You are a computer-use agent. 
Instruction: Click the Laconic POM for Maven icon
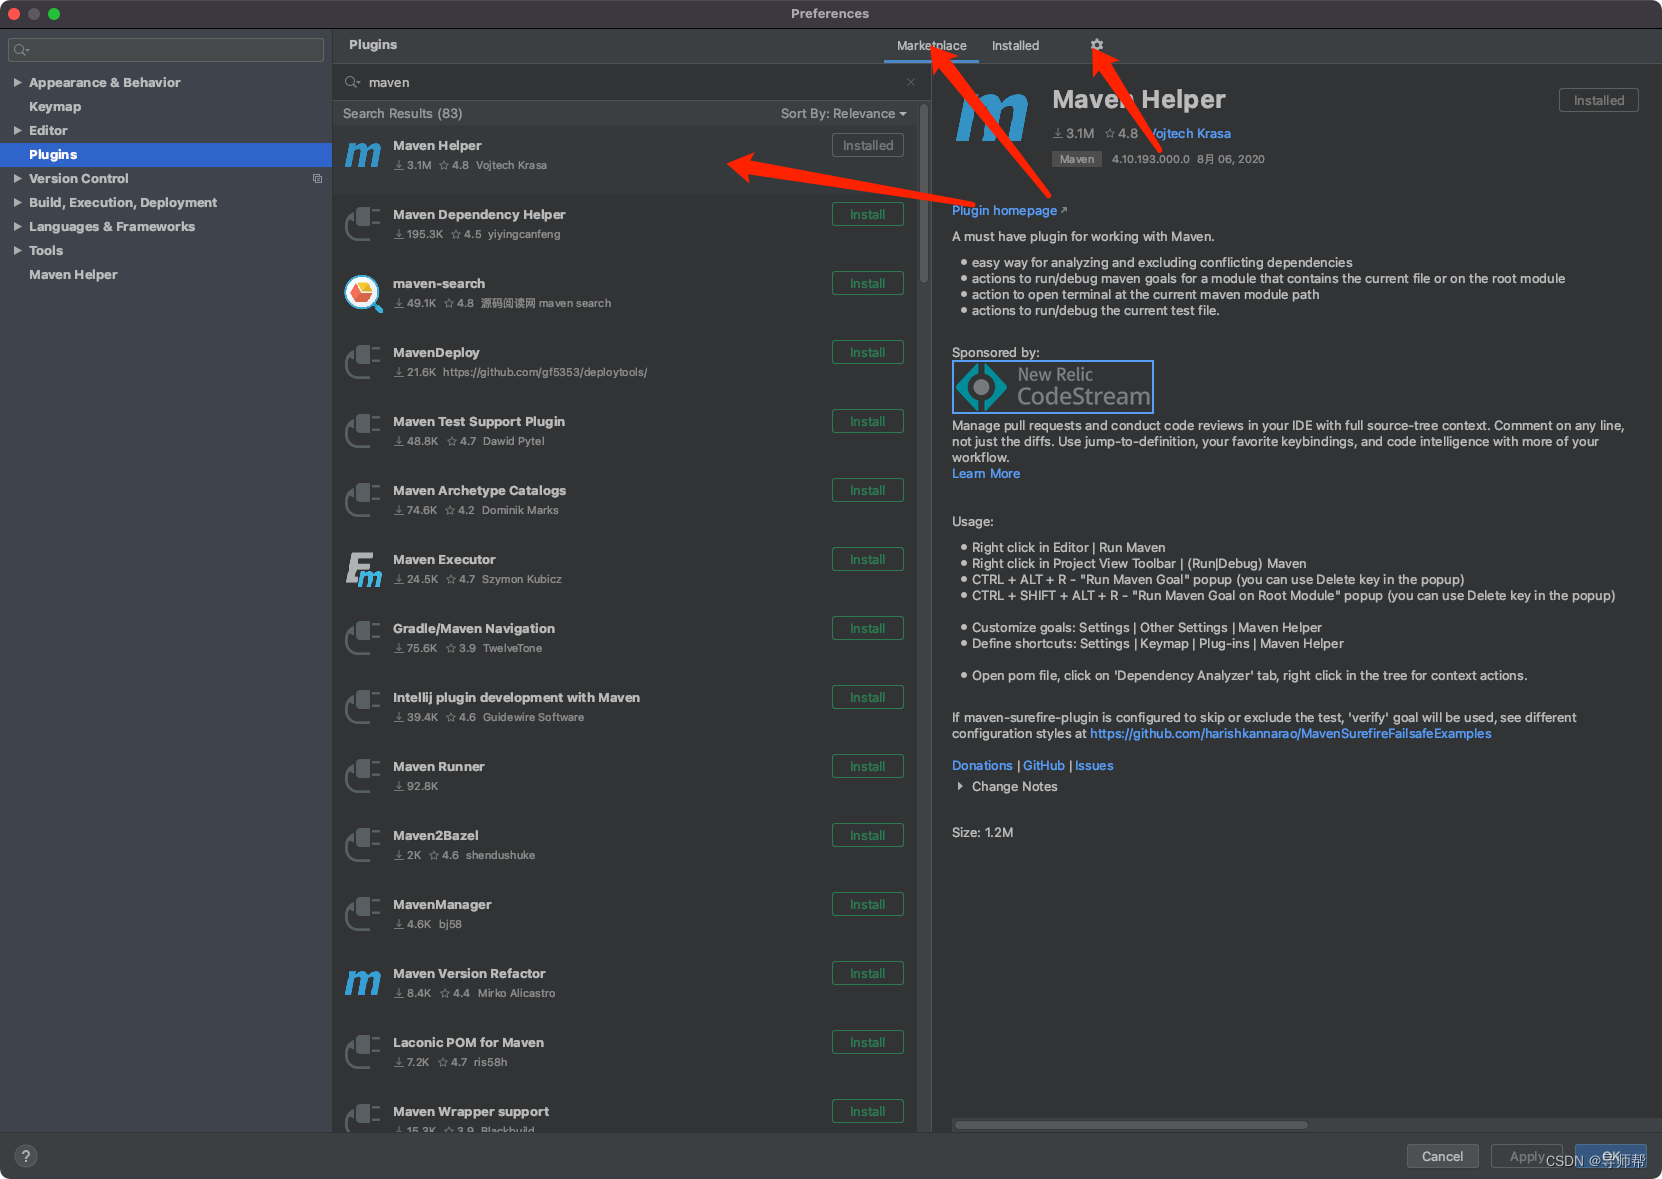point(362,1052)
